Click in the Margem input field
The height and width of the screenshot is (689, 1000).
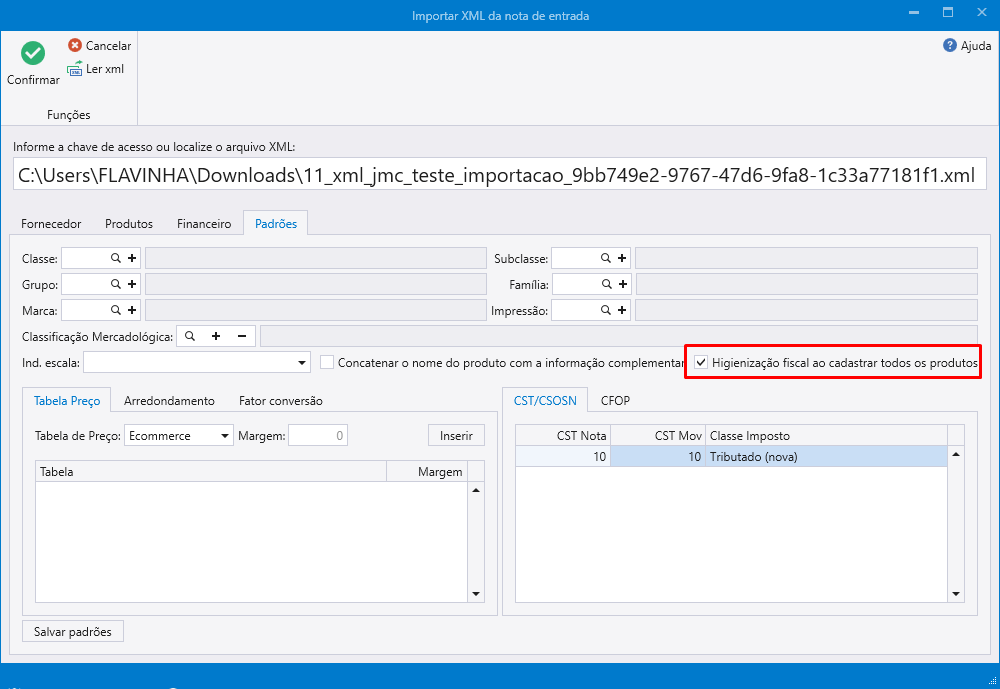318,436
